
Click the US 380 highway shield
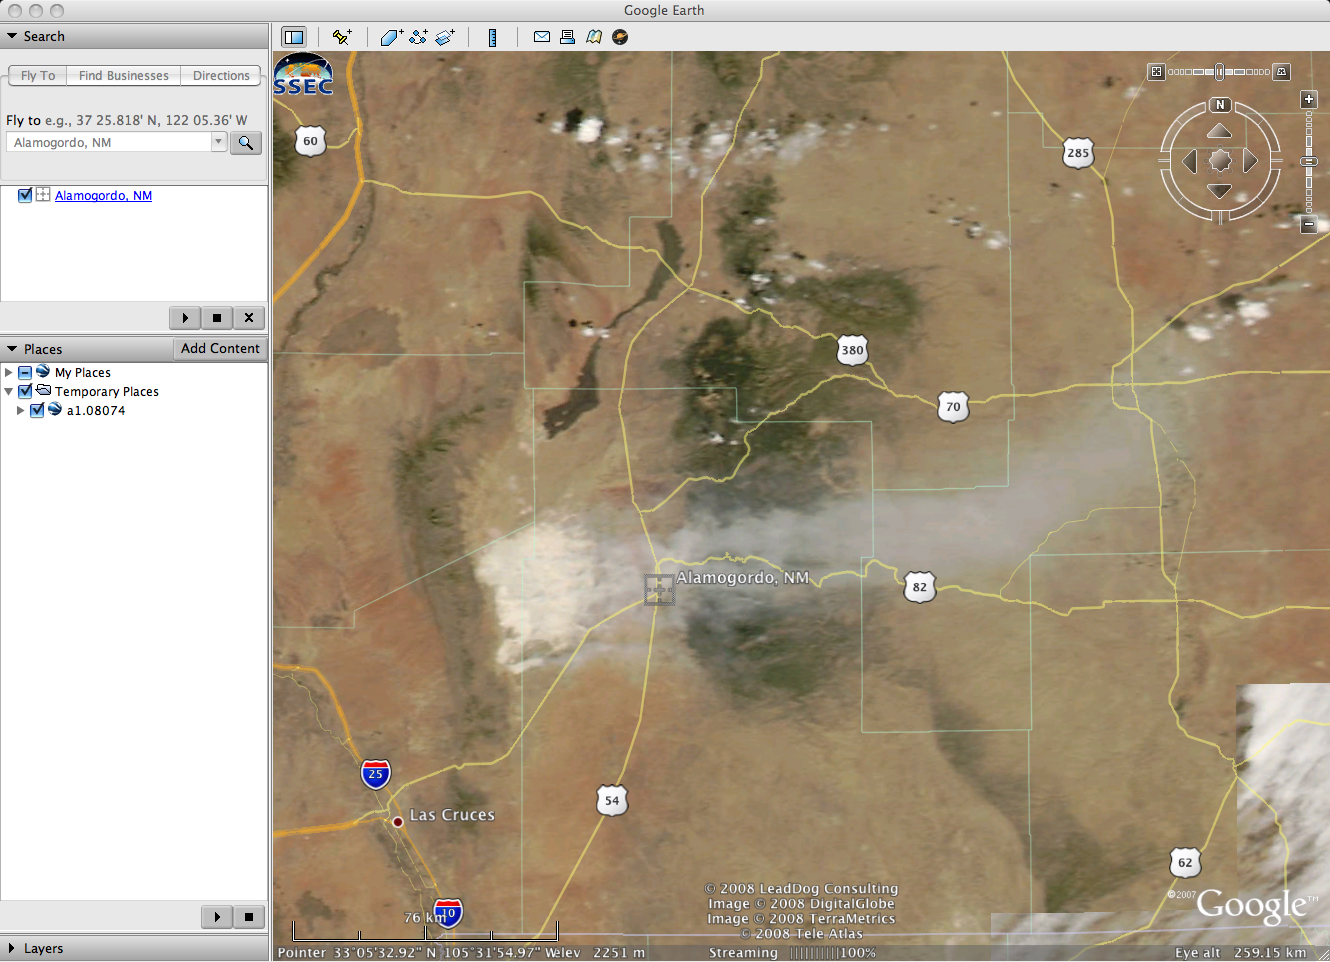click(852, 350)
